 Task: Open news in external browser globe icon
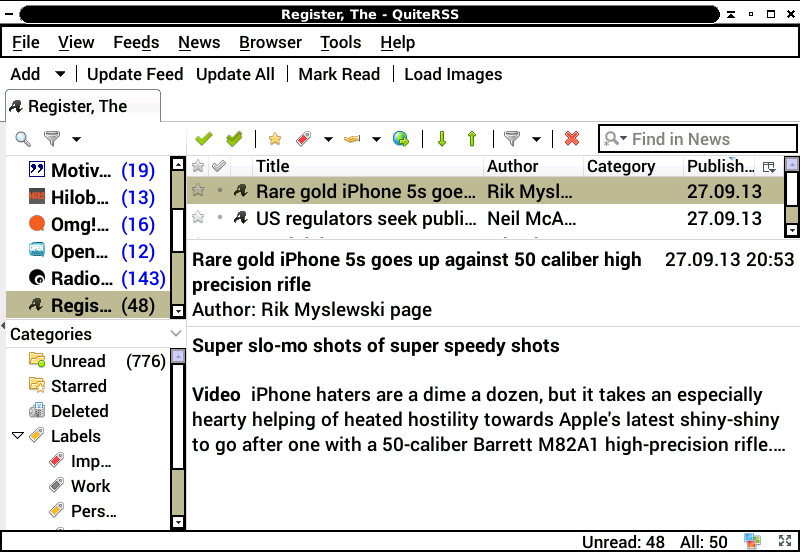401,139
